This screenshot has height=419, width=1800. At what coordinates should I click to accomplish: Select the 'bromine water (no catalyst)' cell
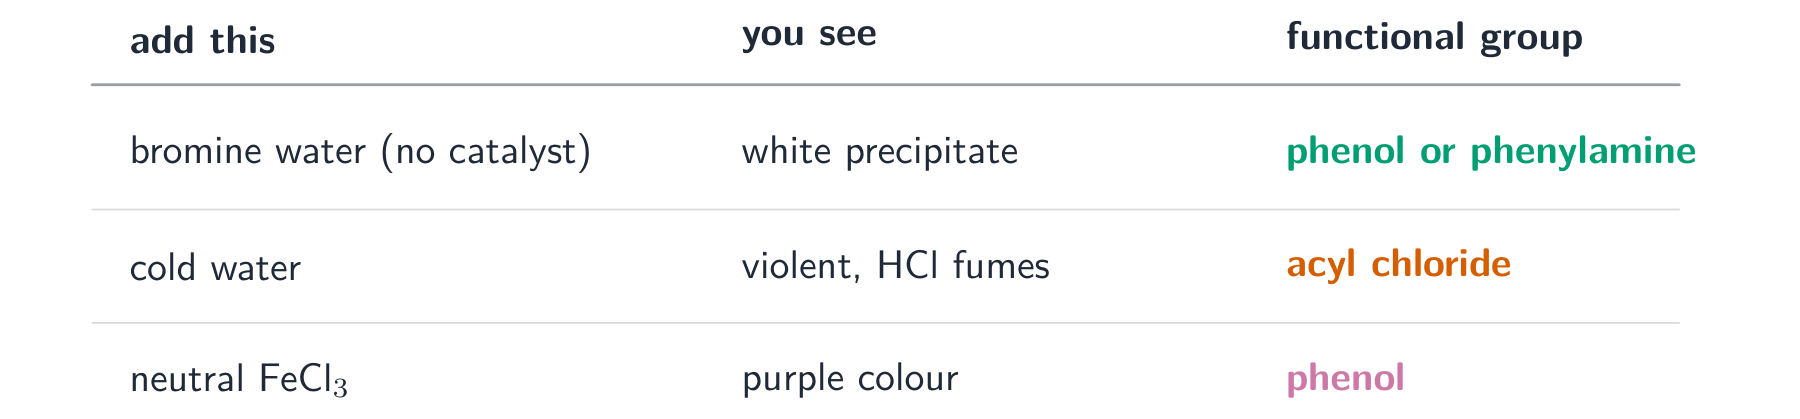[361, 151]
